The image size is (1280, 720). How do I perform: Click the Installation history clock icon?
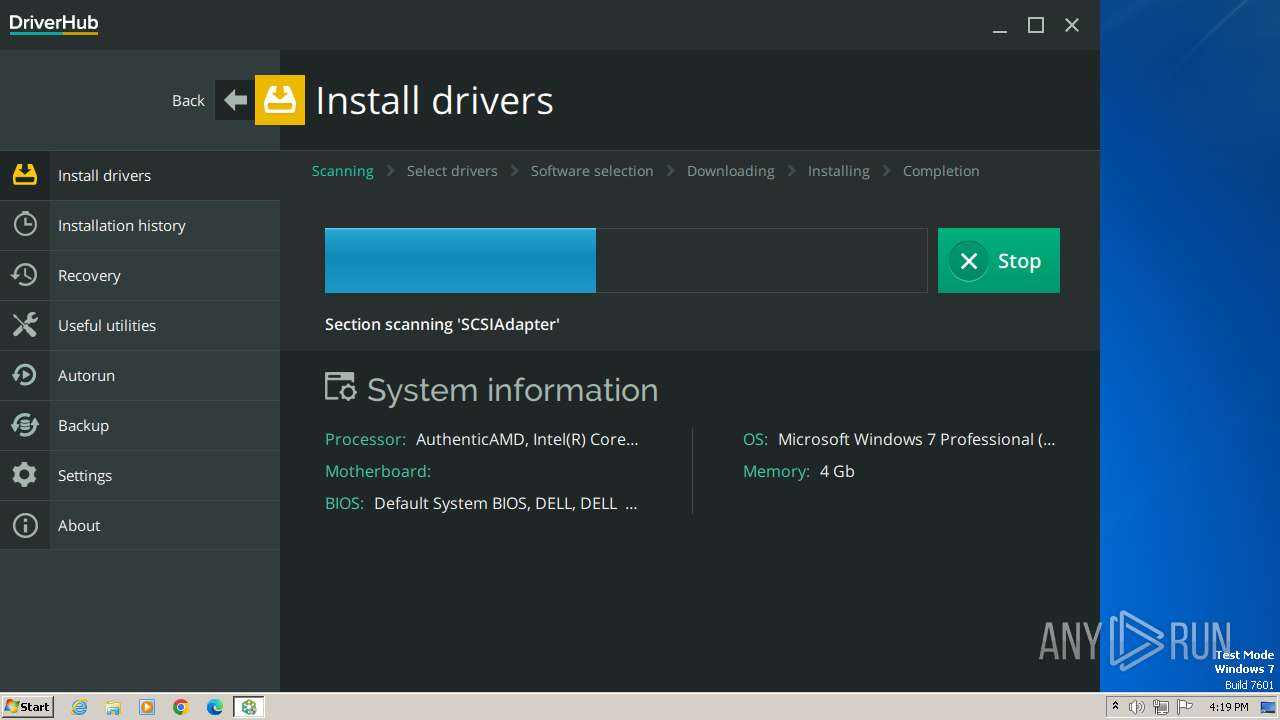pos(25,225)
